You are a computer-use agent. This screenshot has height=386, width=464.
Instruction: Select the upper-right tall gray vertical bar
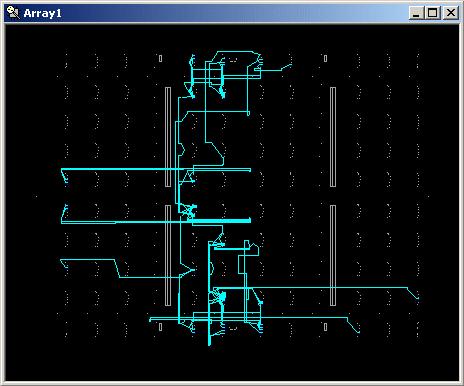[333, 137]
